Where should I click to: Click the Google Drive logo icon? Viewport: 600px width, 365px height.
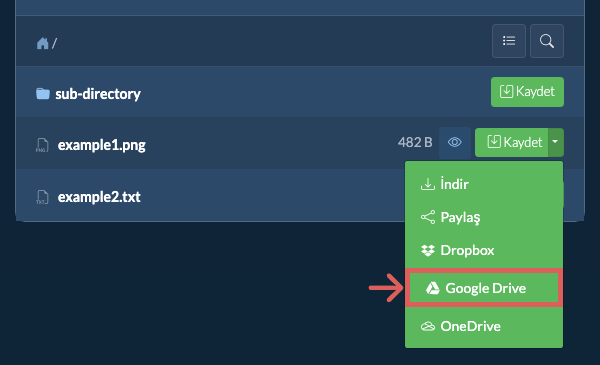(432, 288)
